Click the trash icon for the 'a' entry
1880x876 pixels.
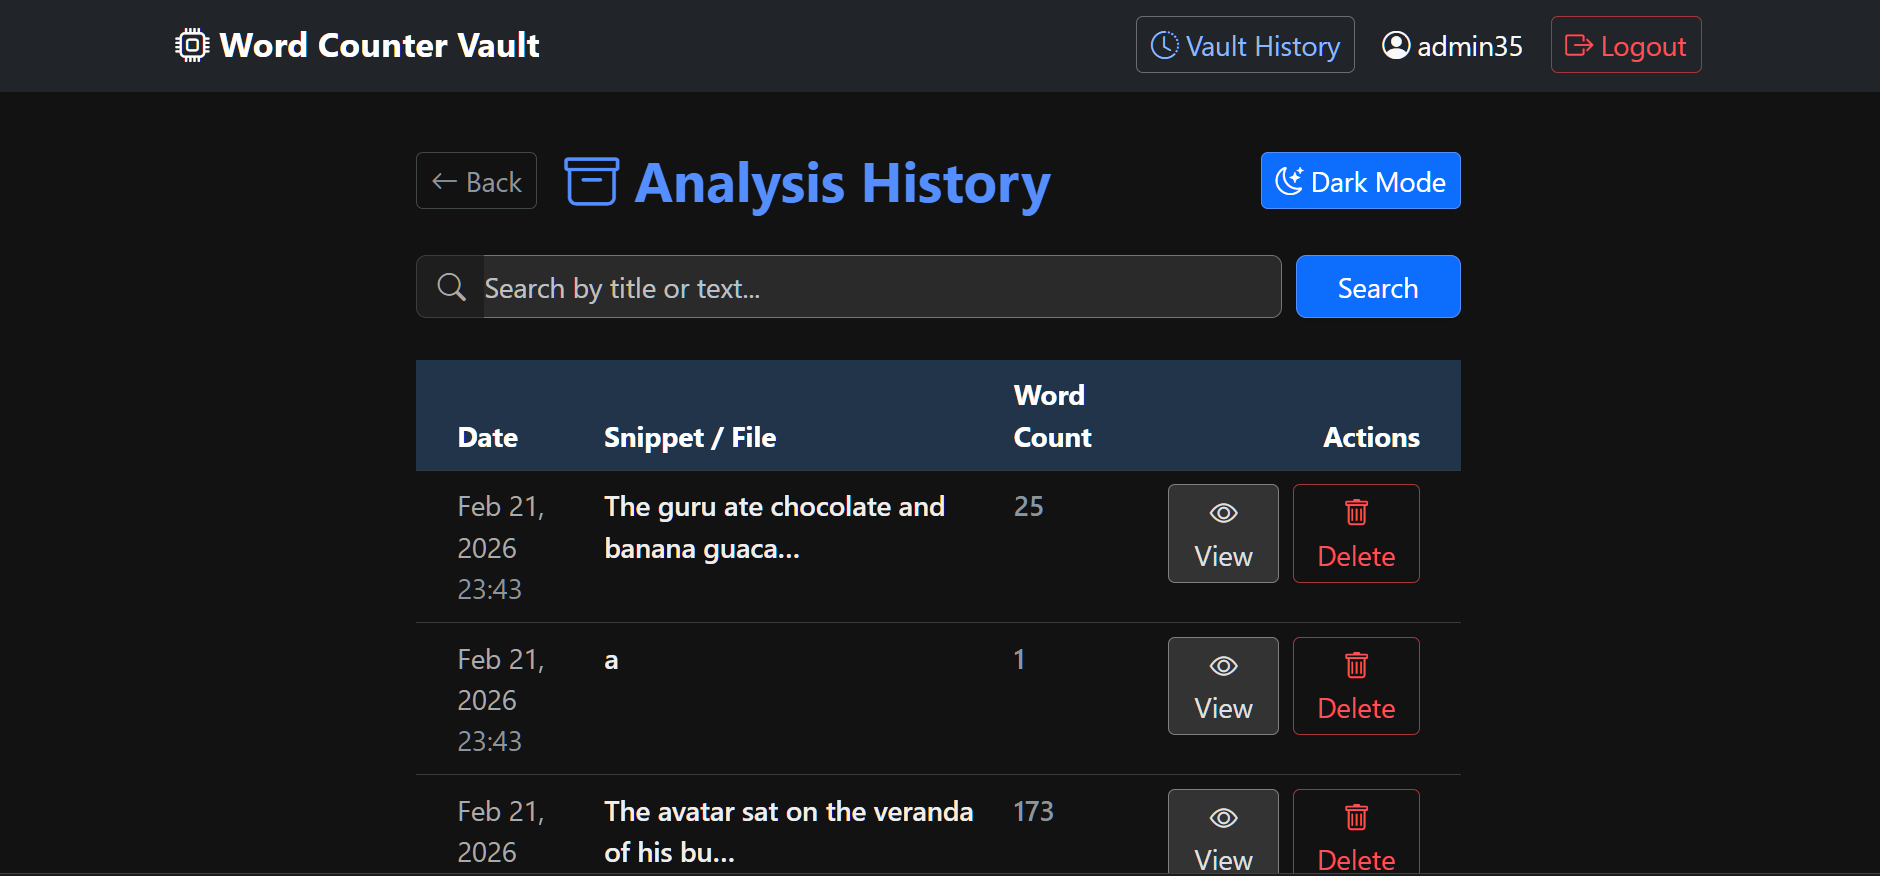1356,665
